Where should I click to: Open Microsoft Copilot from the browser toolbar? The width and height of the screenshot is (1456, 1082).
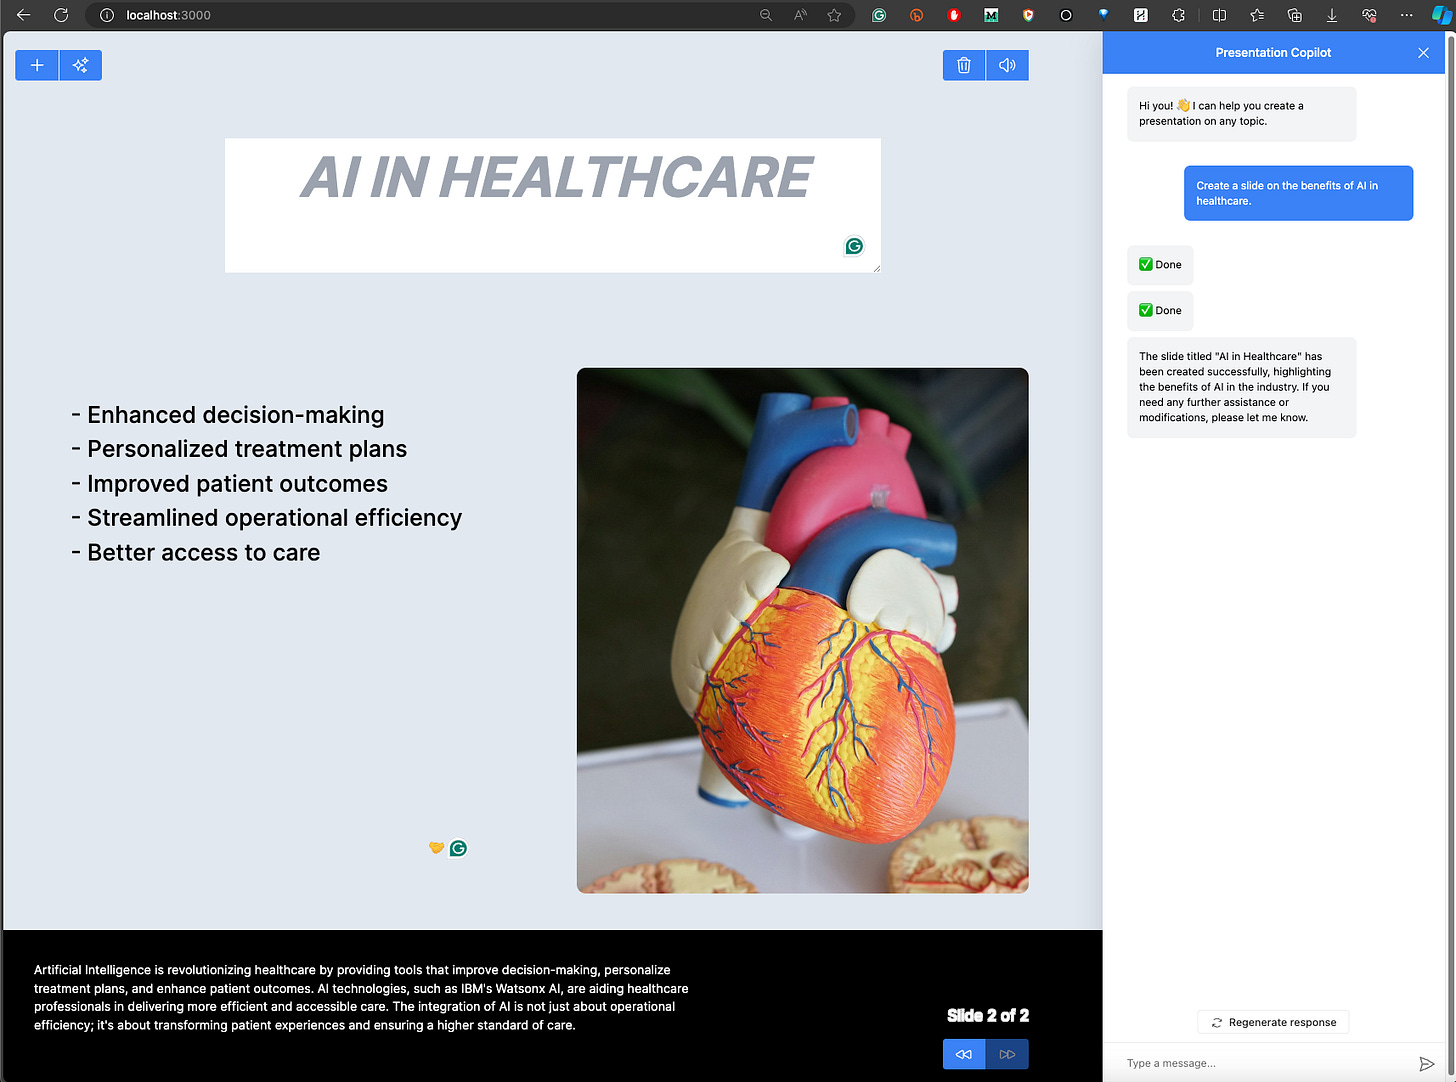[1441, 15]
